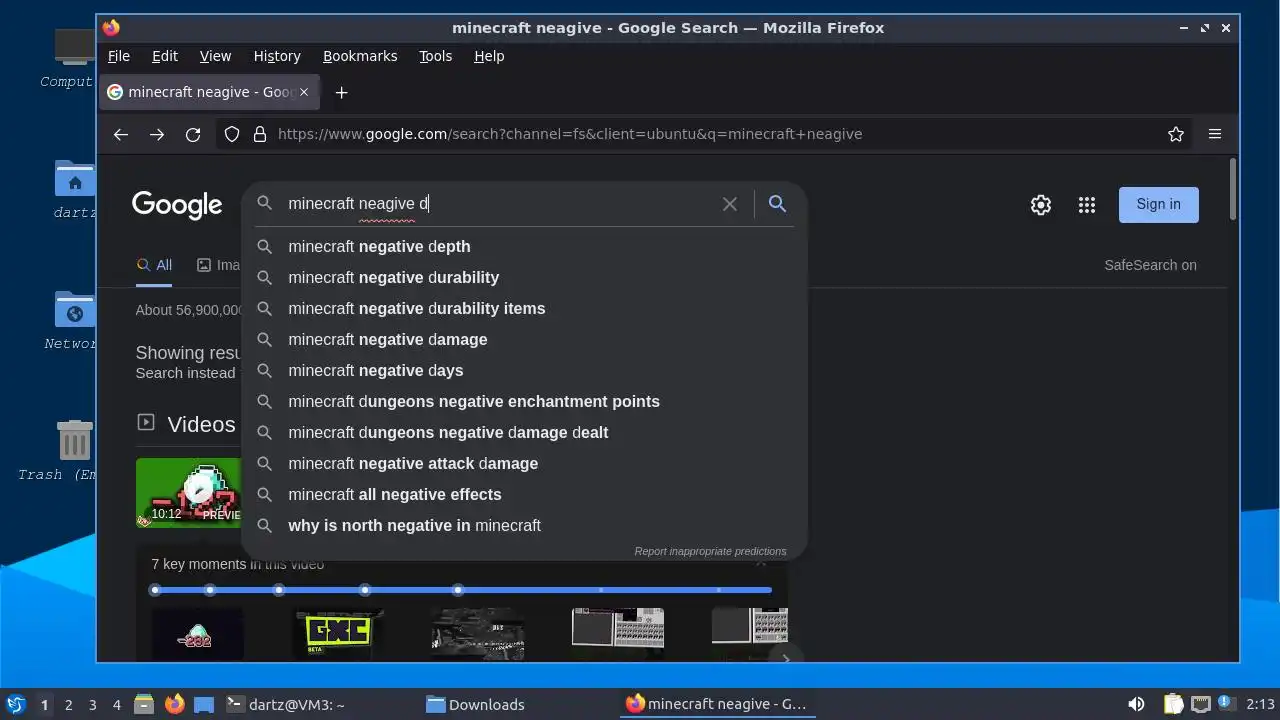Screen dimensions: 1280x720
Task: Click the Sign in button
Action: tap(1159, 204)
